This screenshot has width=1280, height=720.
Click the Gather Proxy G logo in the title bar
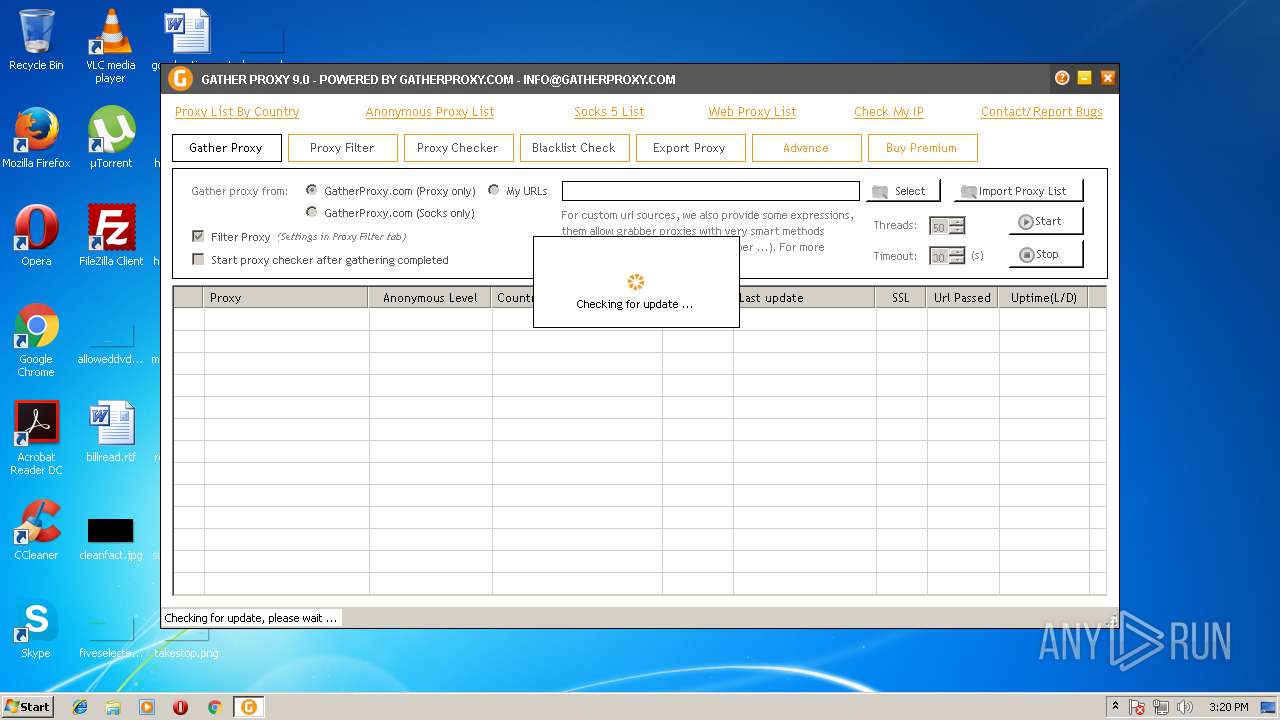click(180, 79)
